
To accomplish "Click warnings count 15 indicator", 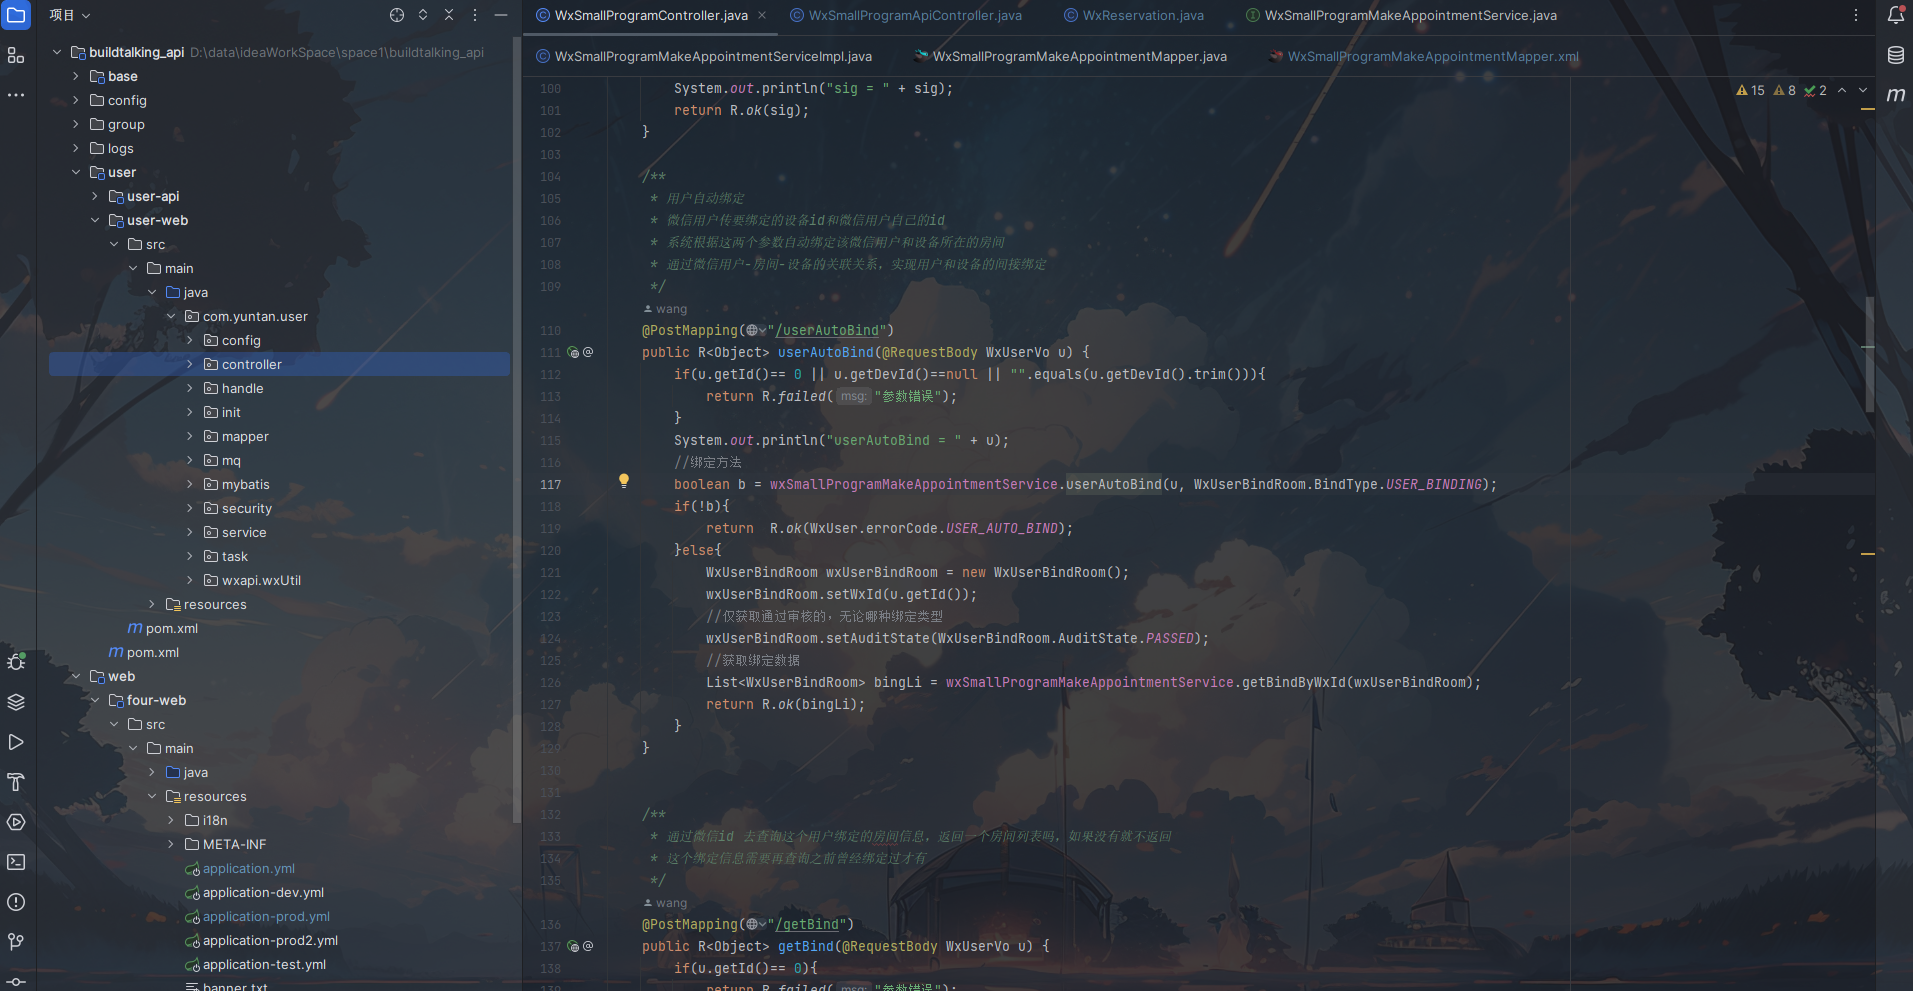I will coord(1751,90).
